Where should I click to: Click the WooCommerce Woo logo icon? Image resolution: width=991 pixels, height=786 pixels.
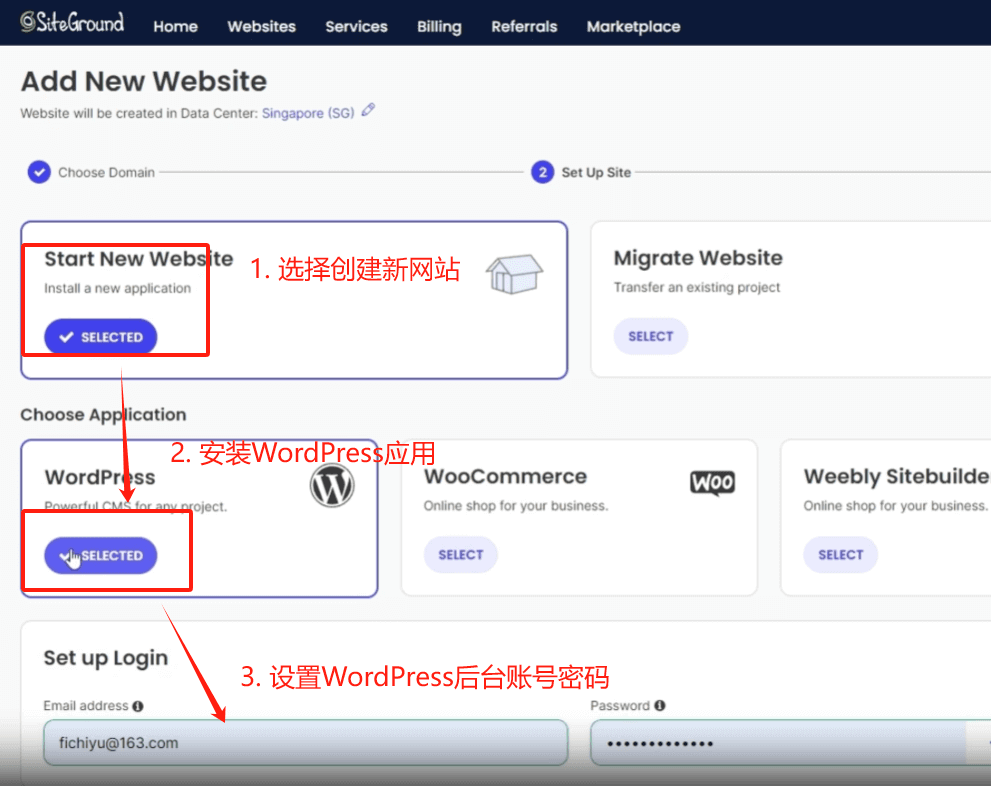coord(712,483)
